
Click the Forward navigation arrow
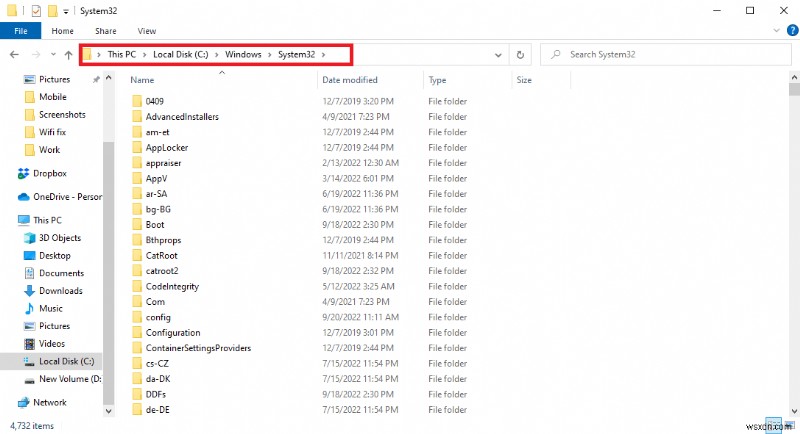[x=36, y=55]
